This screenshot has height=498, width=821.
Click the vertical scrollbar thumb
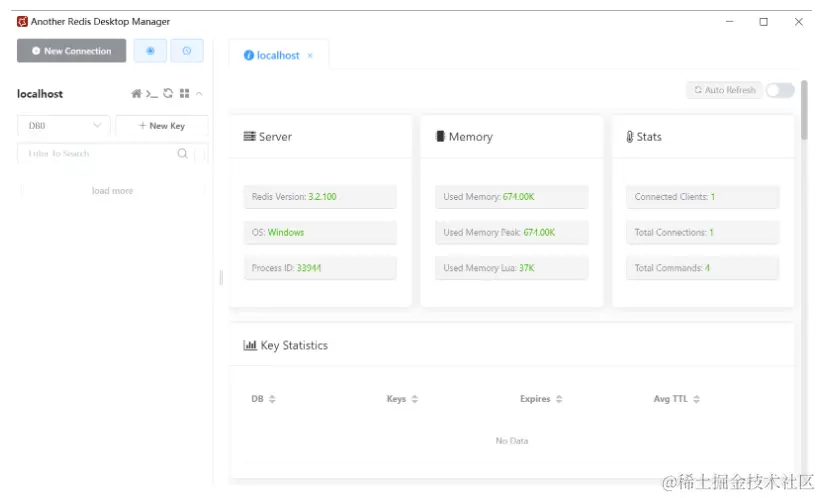tap(804, 111)
